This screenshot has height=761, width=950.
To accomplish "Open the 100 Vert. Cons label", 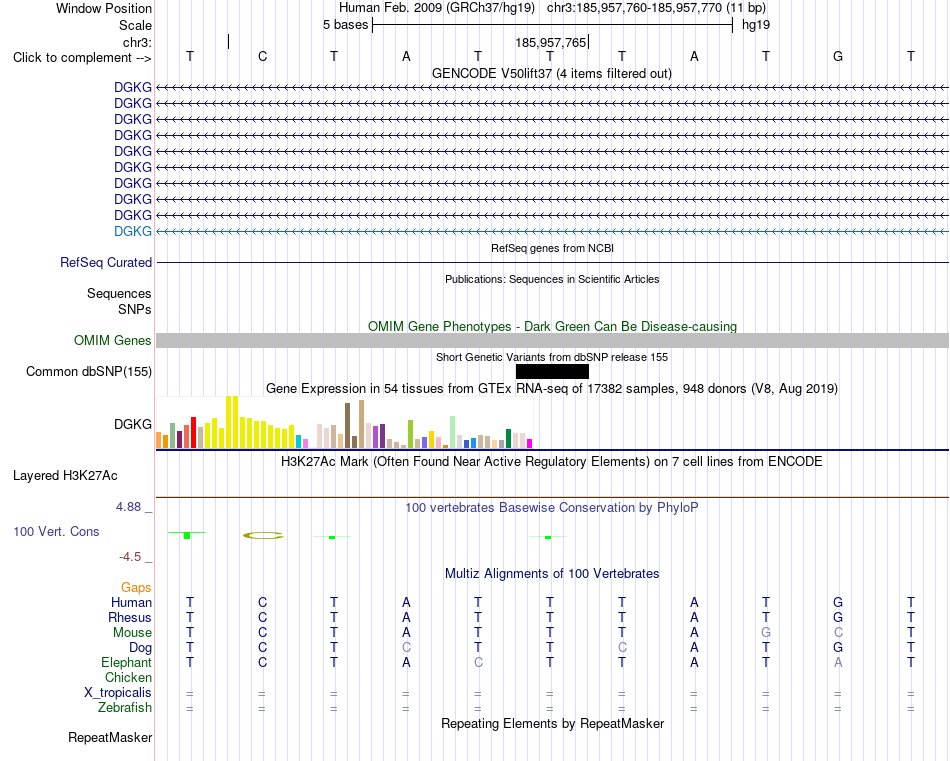I will coord(56,531).
